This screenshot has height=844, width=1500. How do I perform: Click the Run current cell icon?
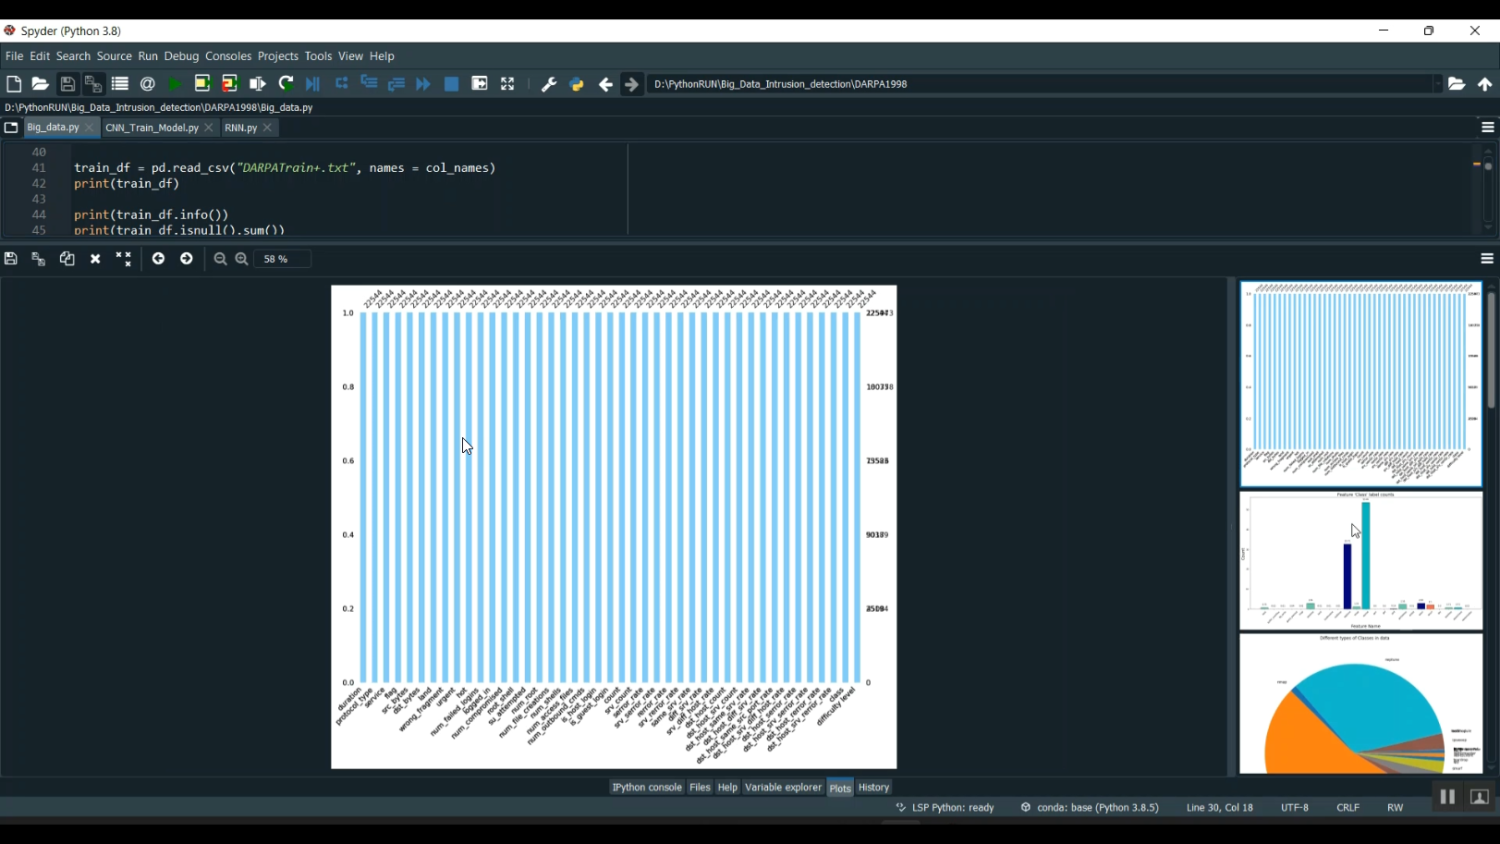(202, 85)
